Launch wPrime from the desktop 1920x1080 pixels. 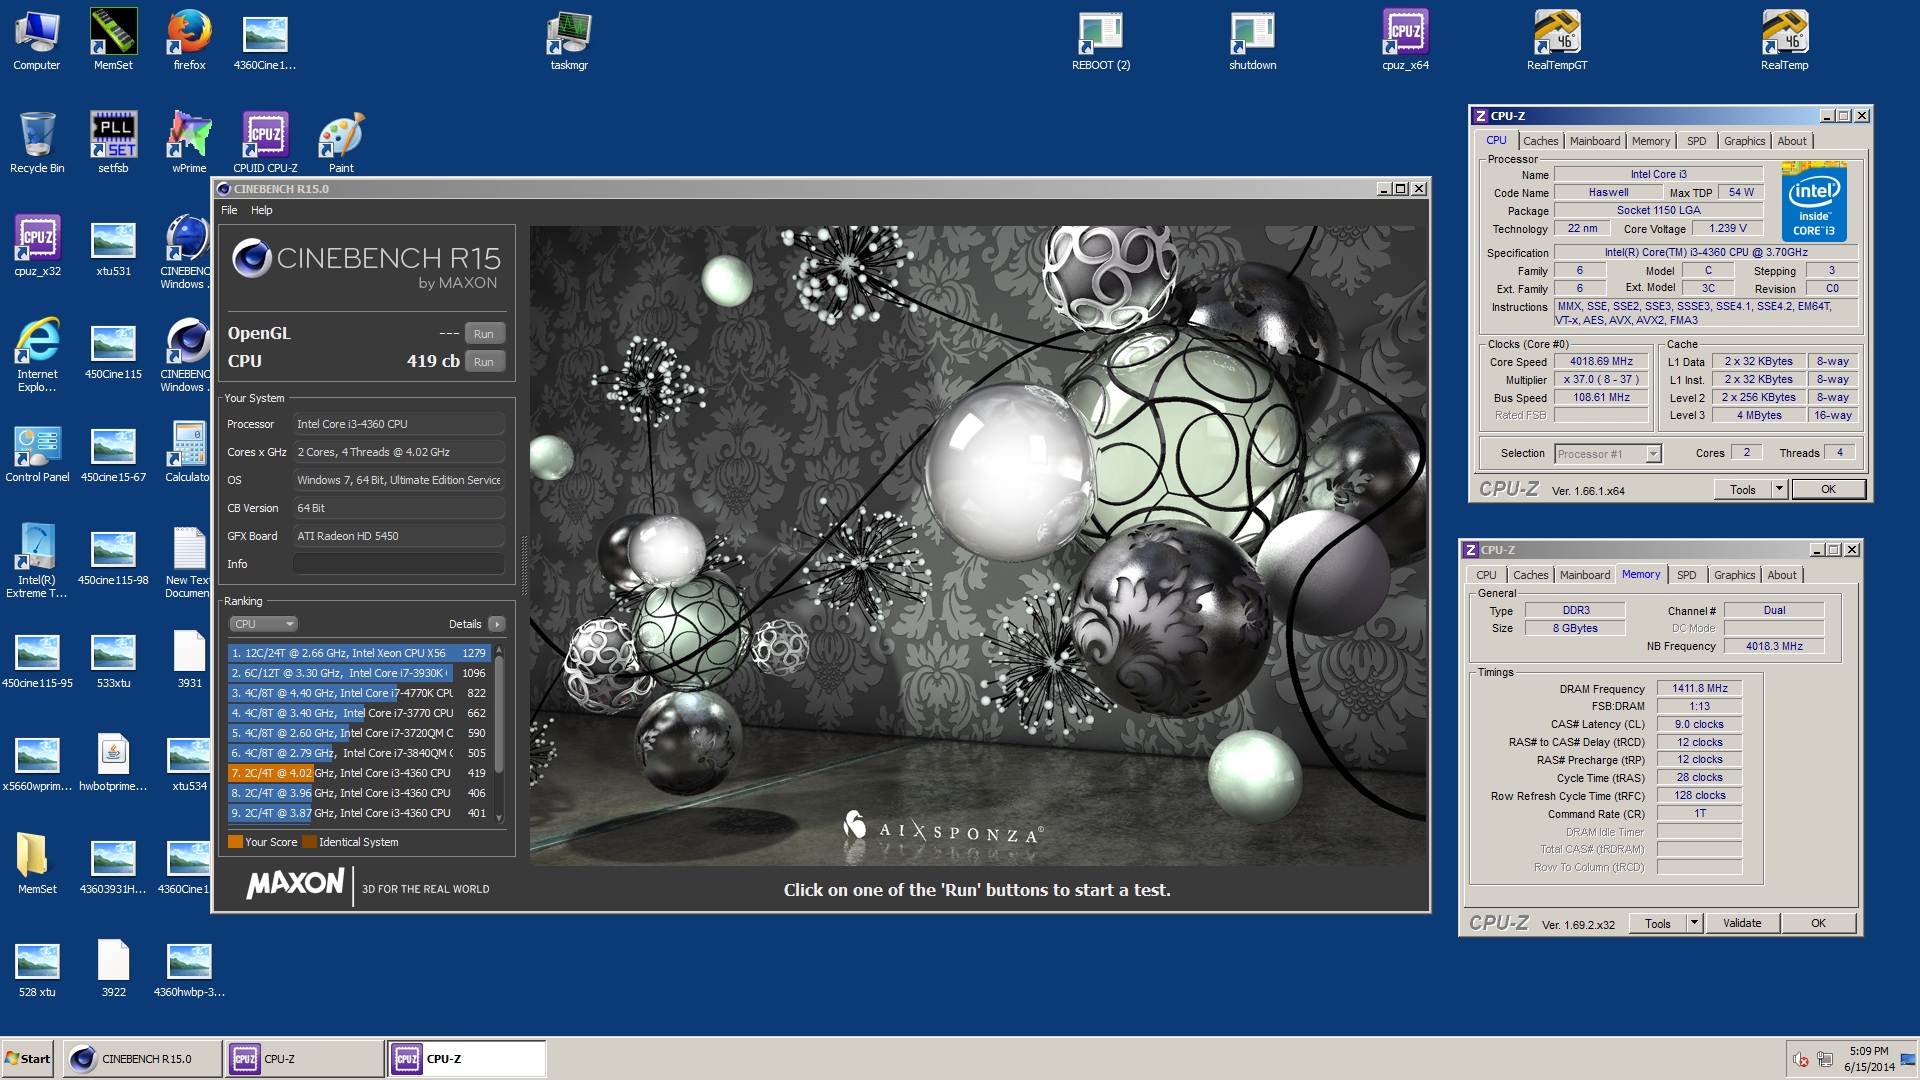click(189, 143)
